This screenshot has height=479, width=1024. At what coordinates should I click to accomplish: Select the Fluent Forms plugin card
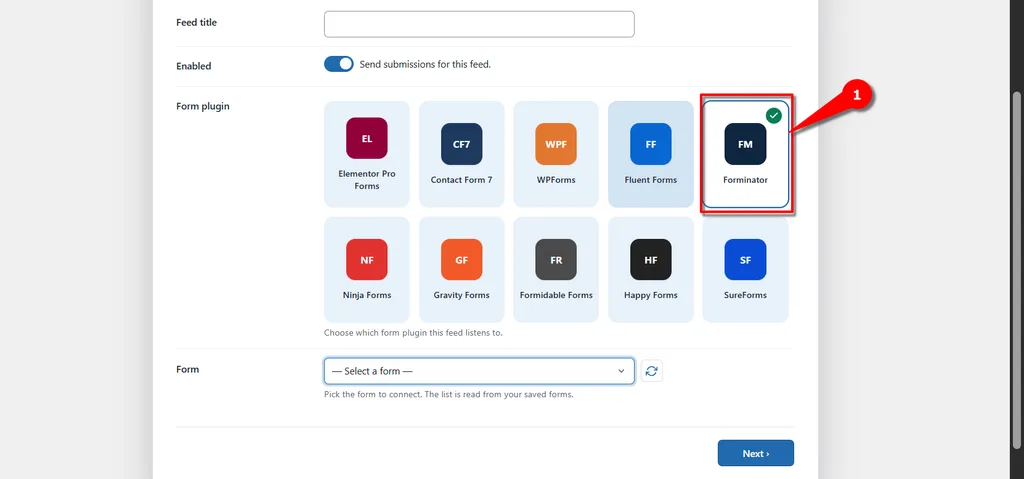[650, 154]
